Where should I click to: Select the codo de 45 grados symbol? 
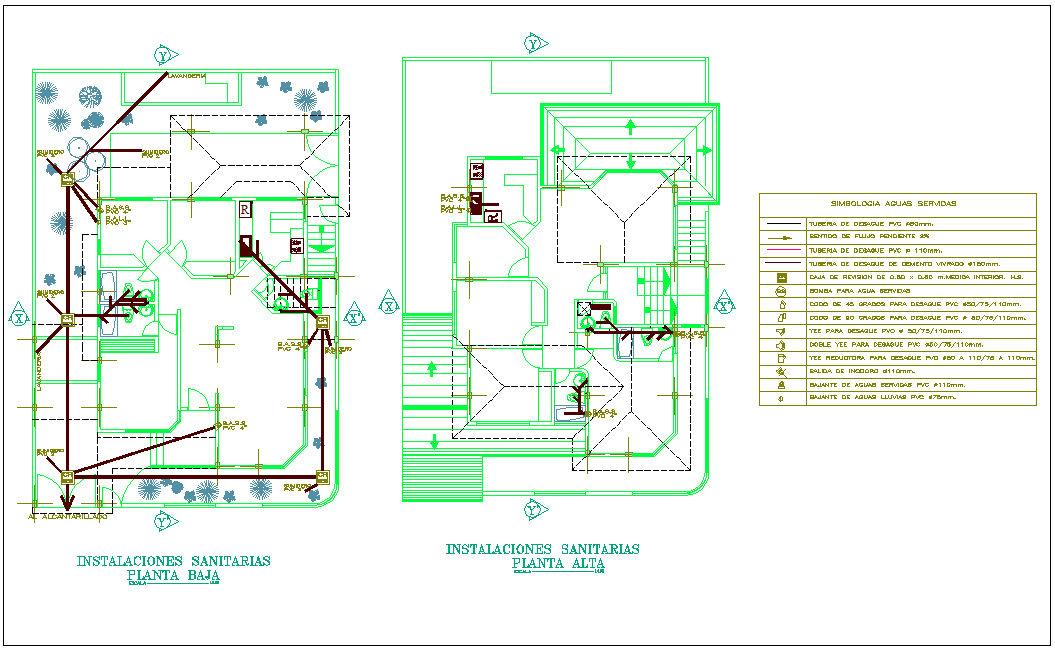[x=781, y=305]
